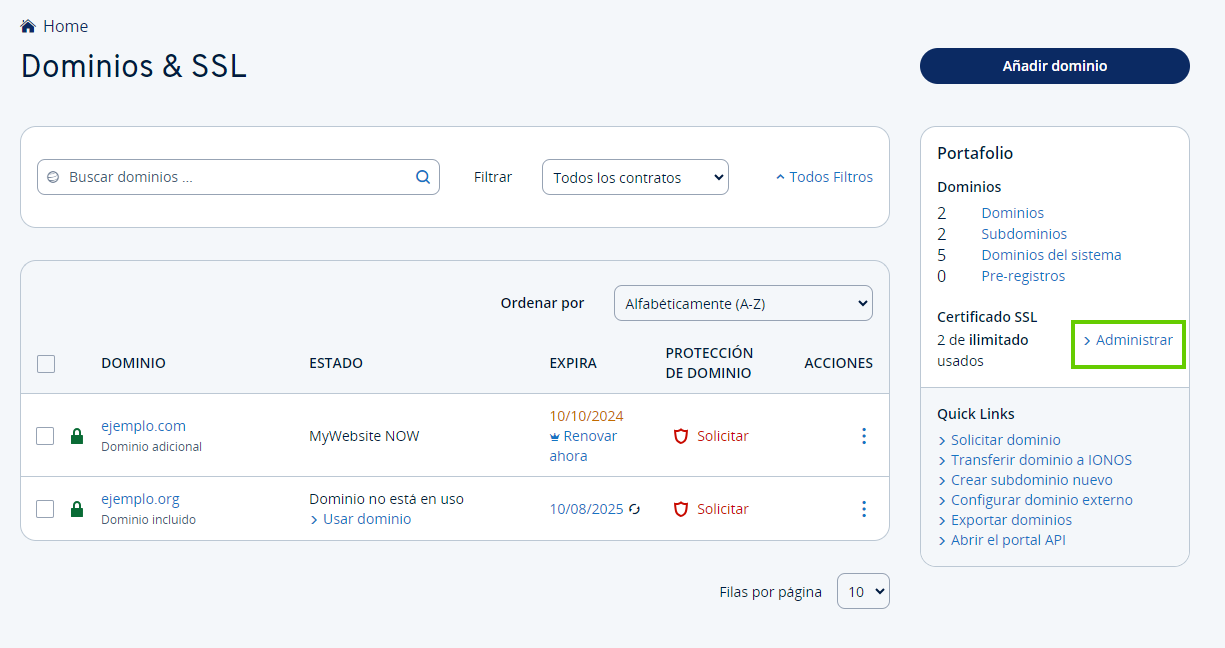The height and width of the screenshot is (648, 1225).
Task: Open the Alfabéticamente (A-Z) sort dropdown
Action: 743,303
